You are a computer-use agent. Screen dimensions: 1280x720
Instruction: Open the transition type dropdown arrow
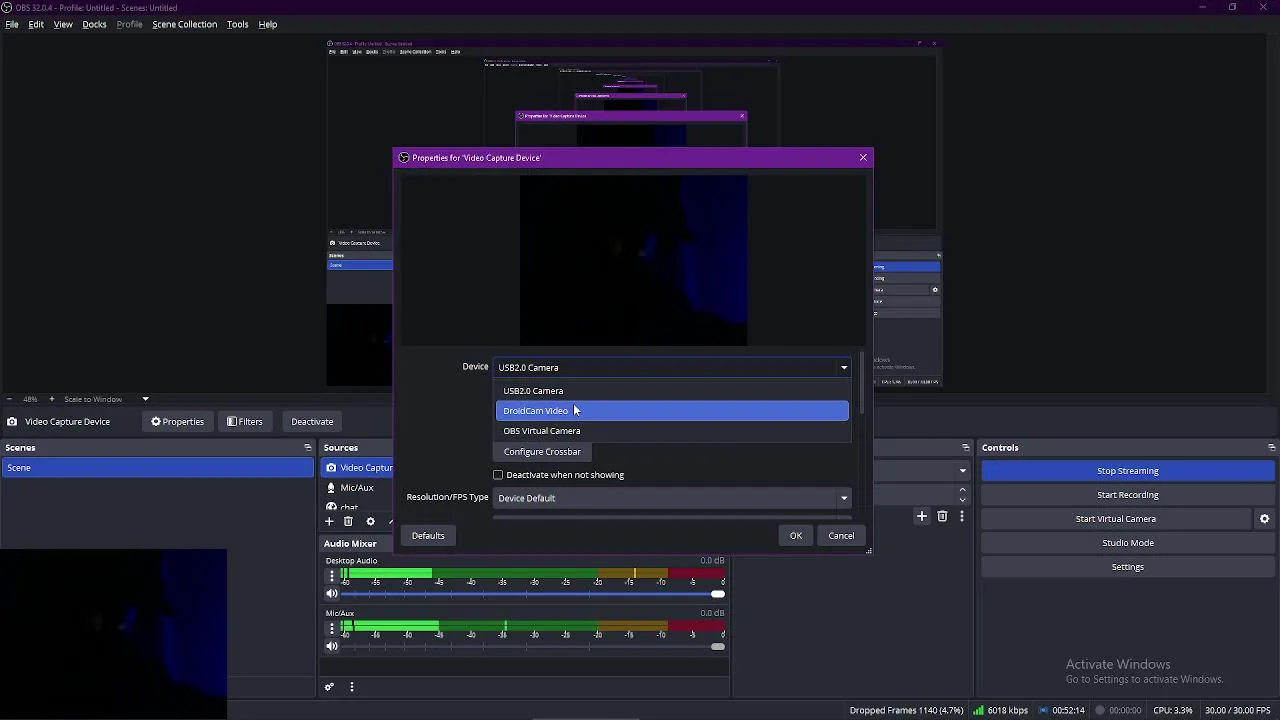(x=963, y=471)
